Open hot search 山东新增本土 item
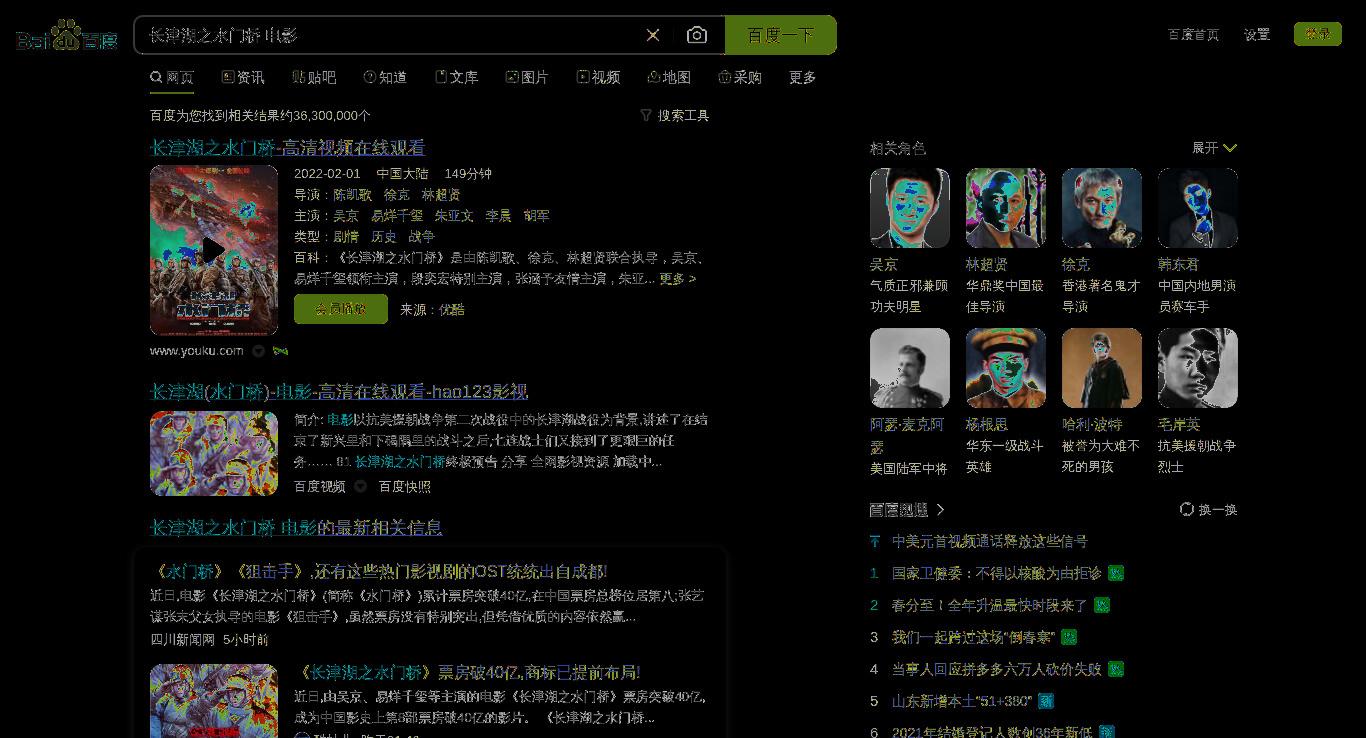This screenshot has height=738, width=1366. coord(962,701)
